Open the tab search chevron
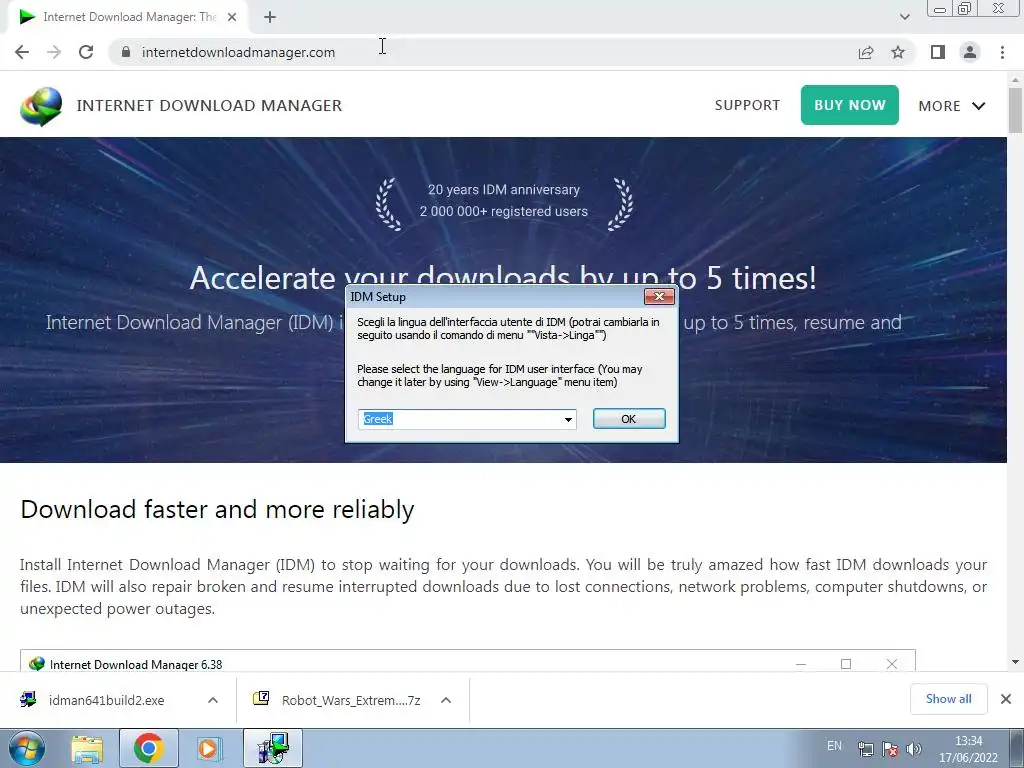Viewport: 1024px width, 768px height. pyautogui.click(x=904, y=17)
